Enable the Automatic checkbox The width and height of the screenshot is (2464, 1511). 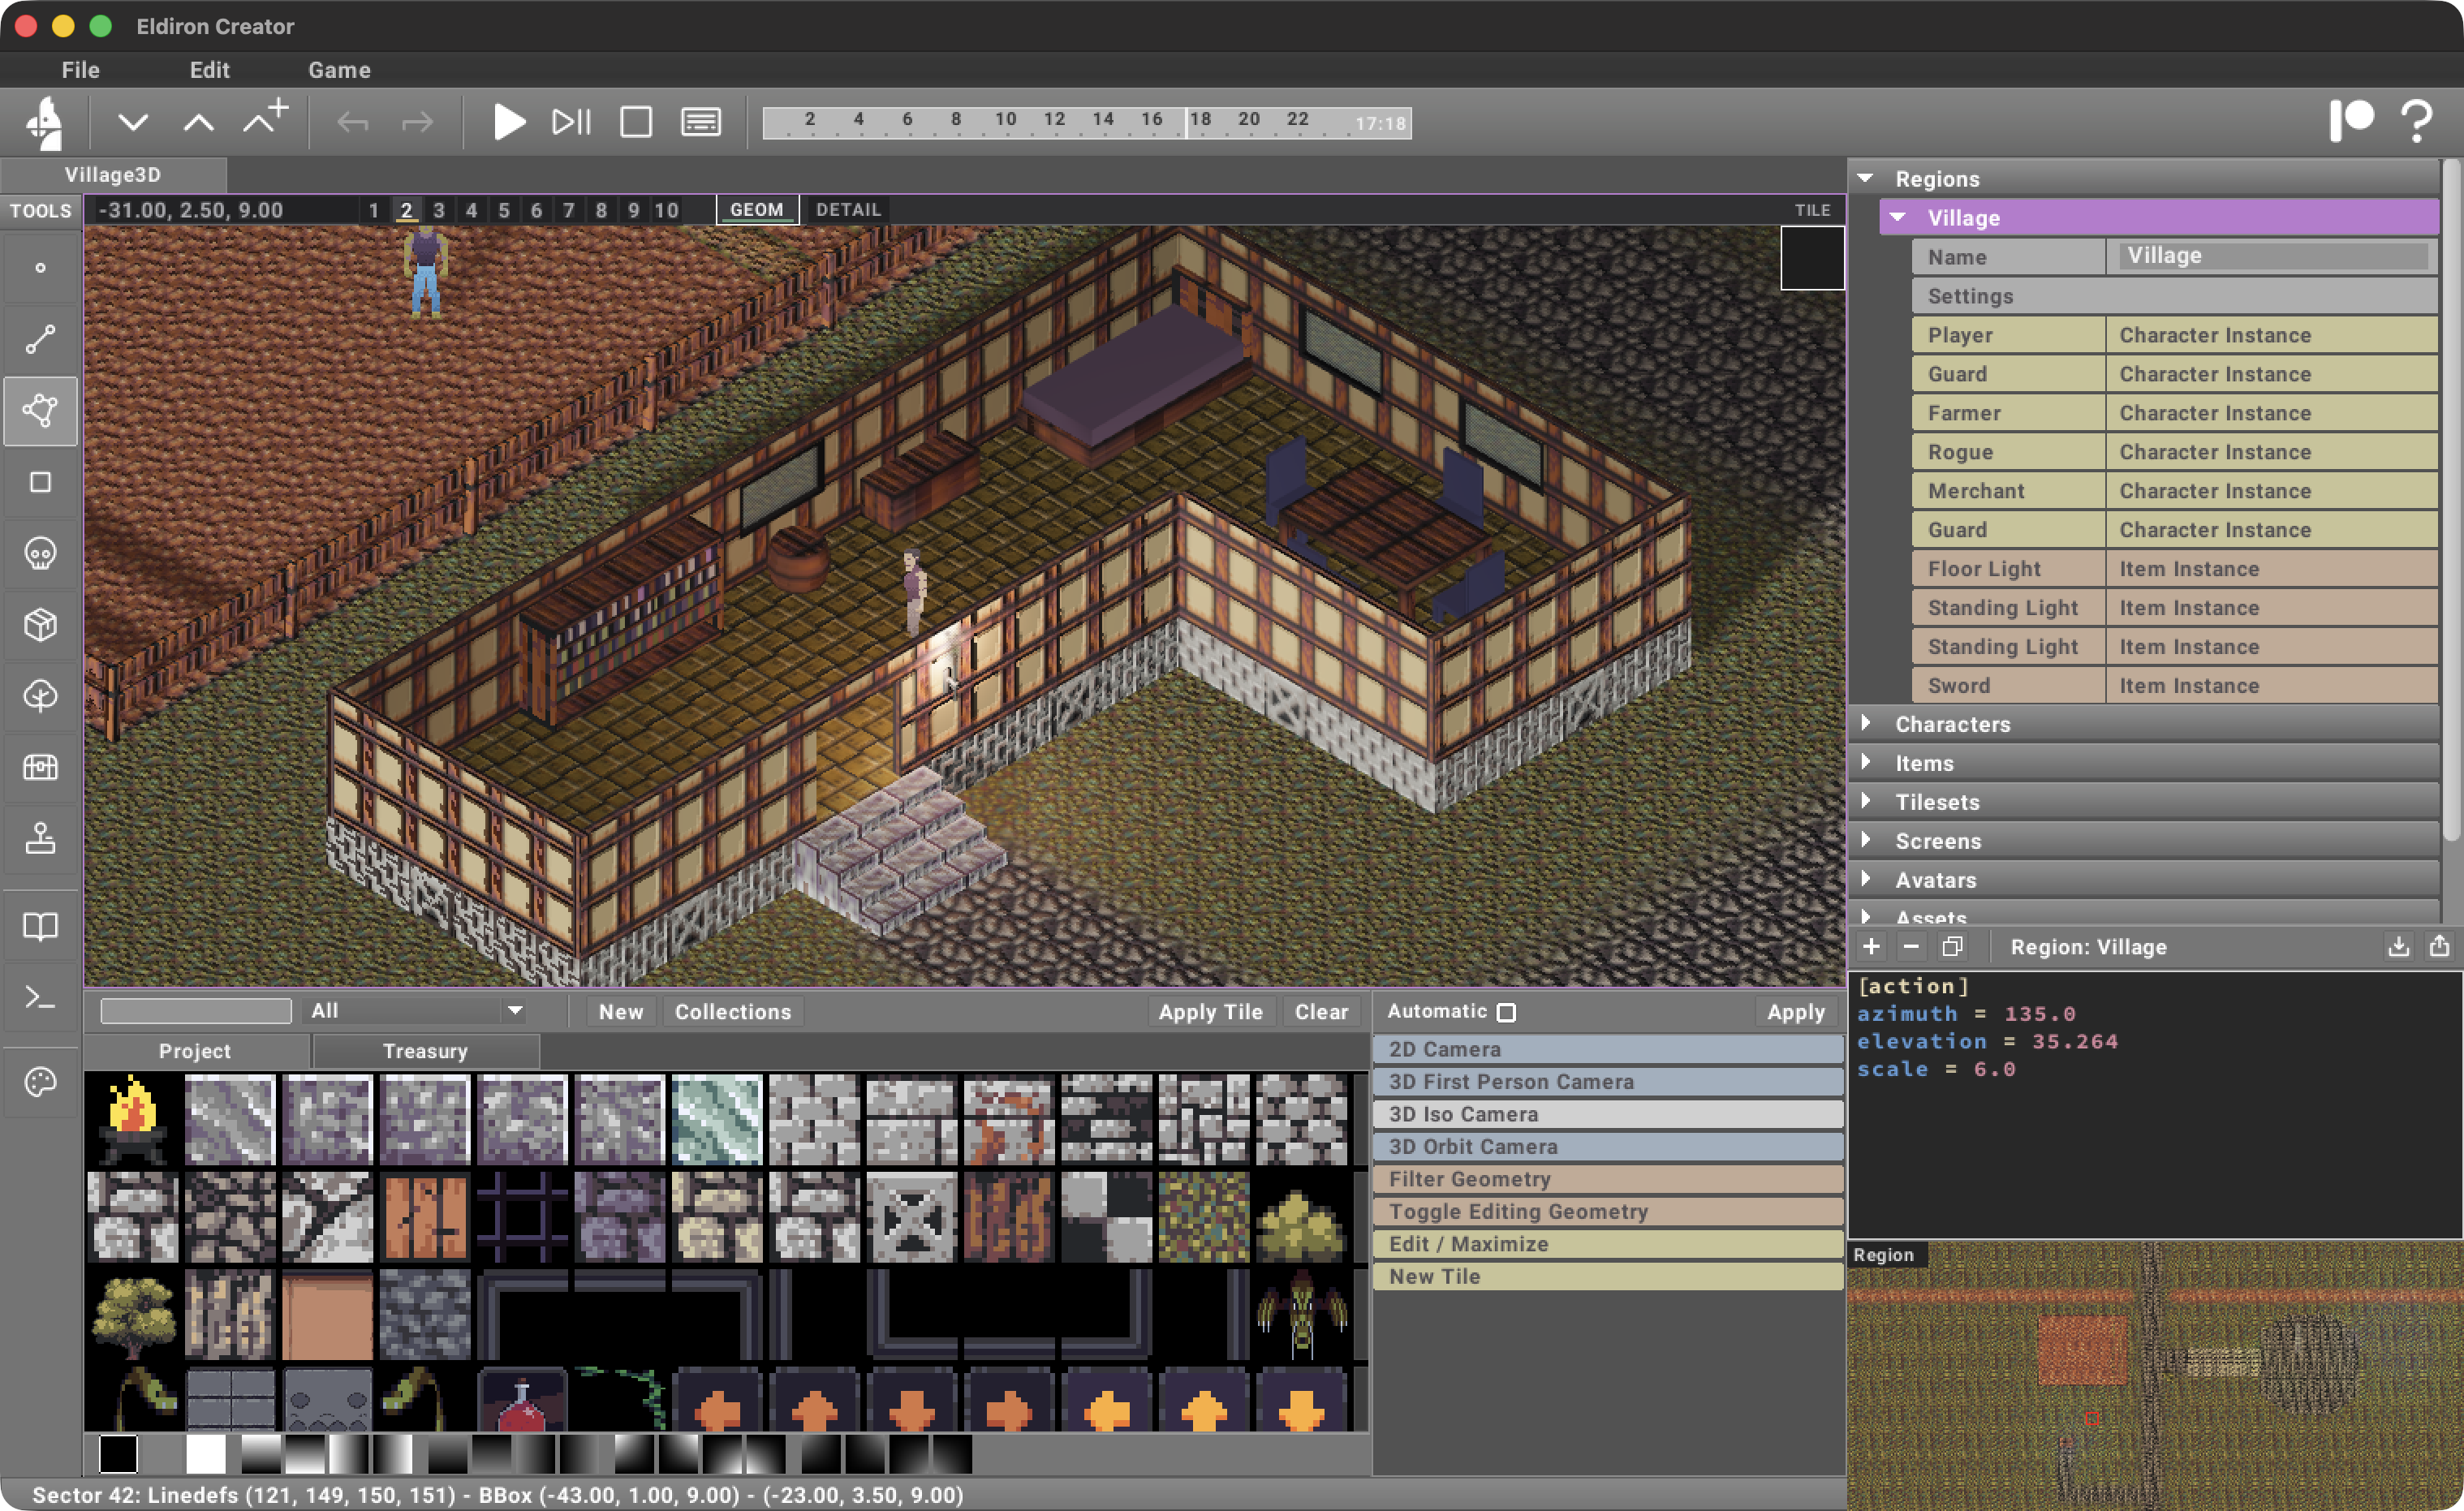1508,1011
